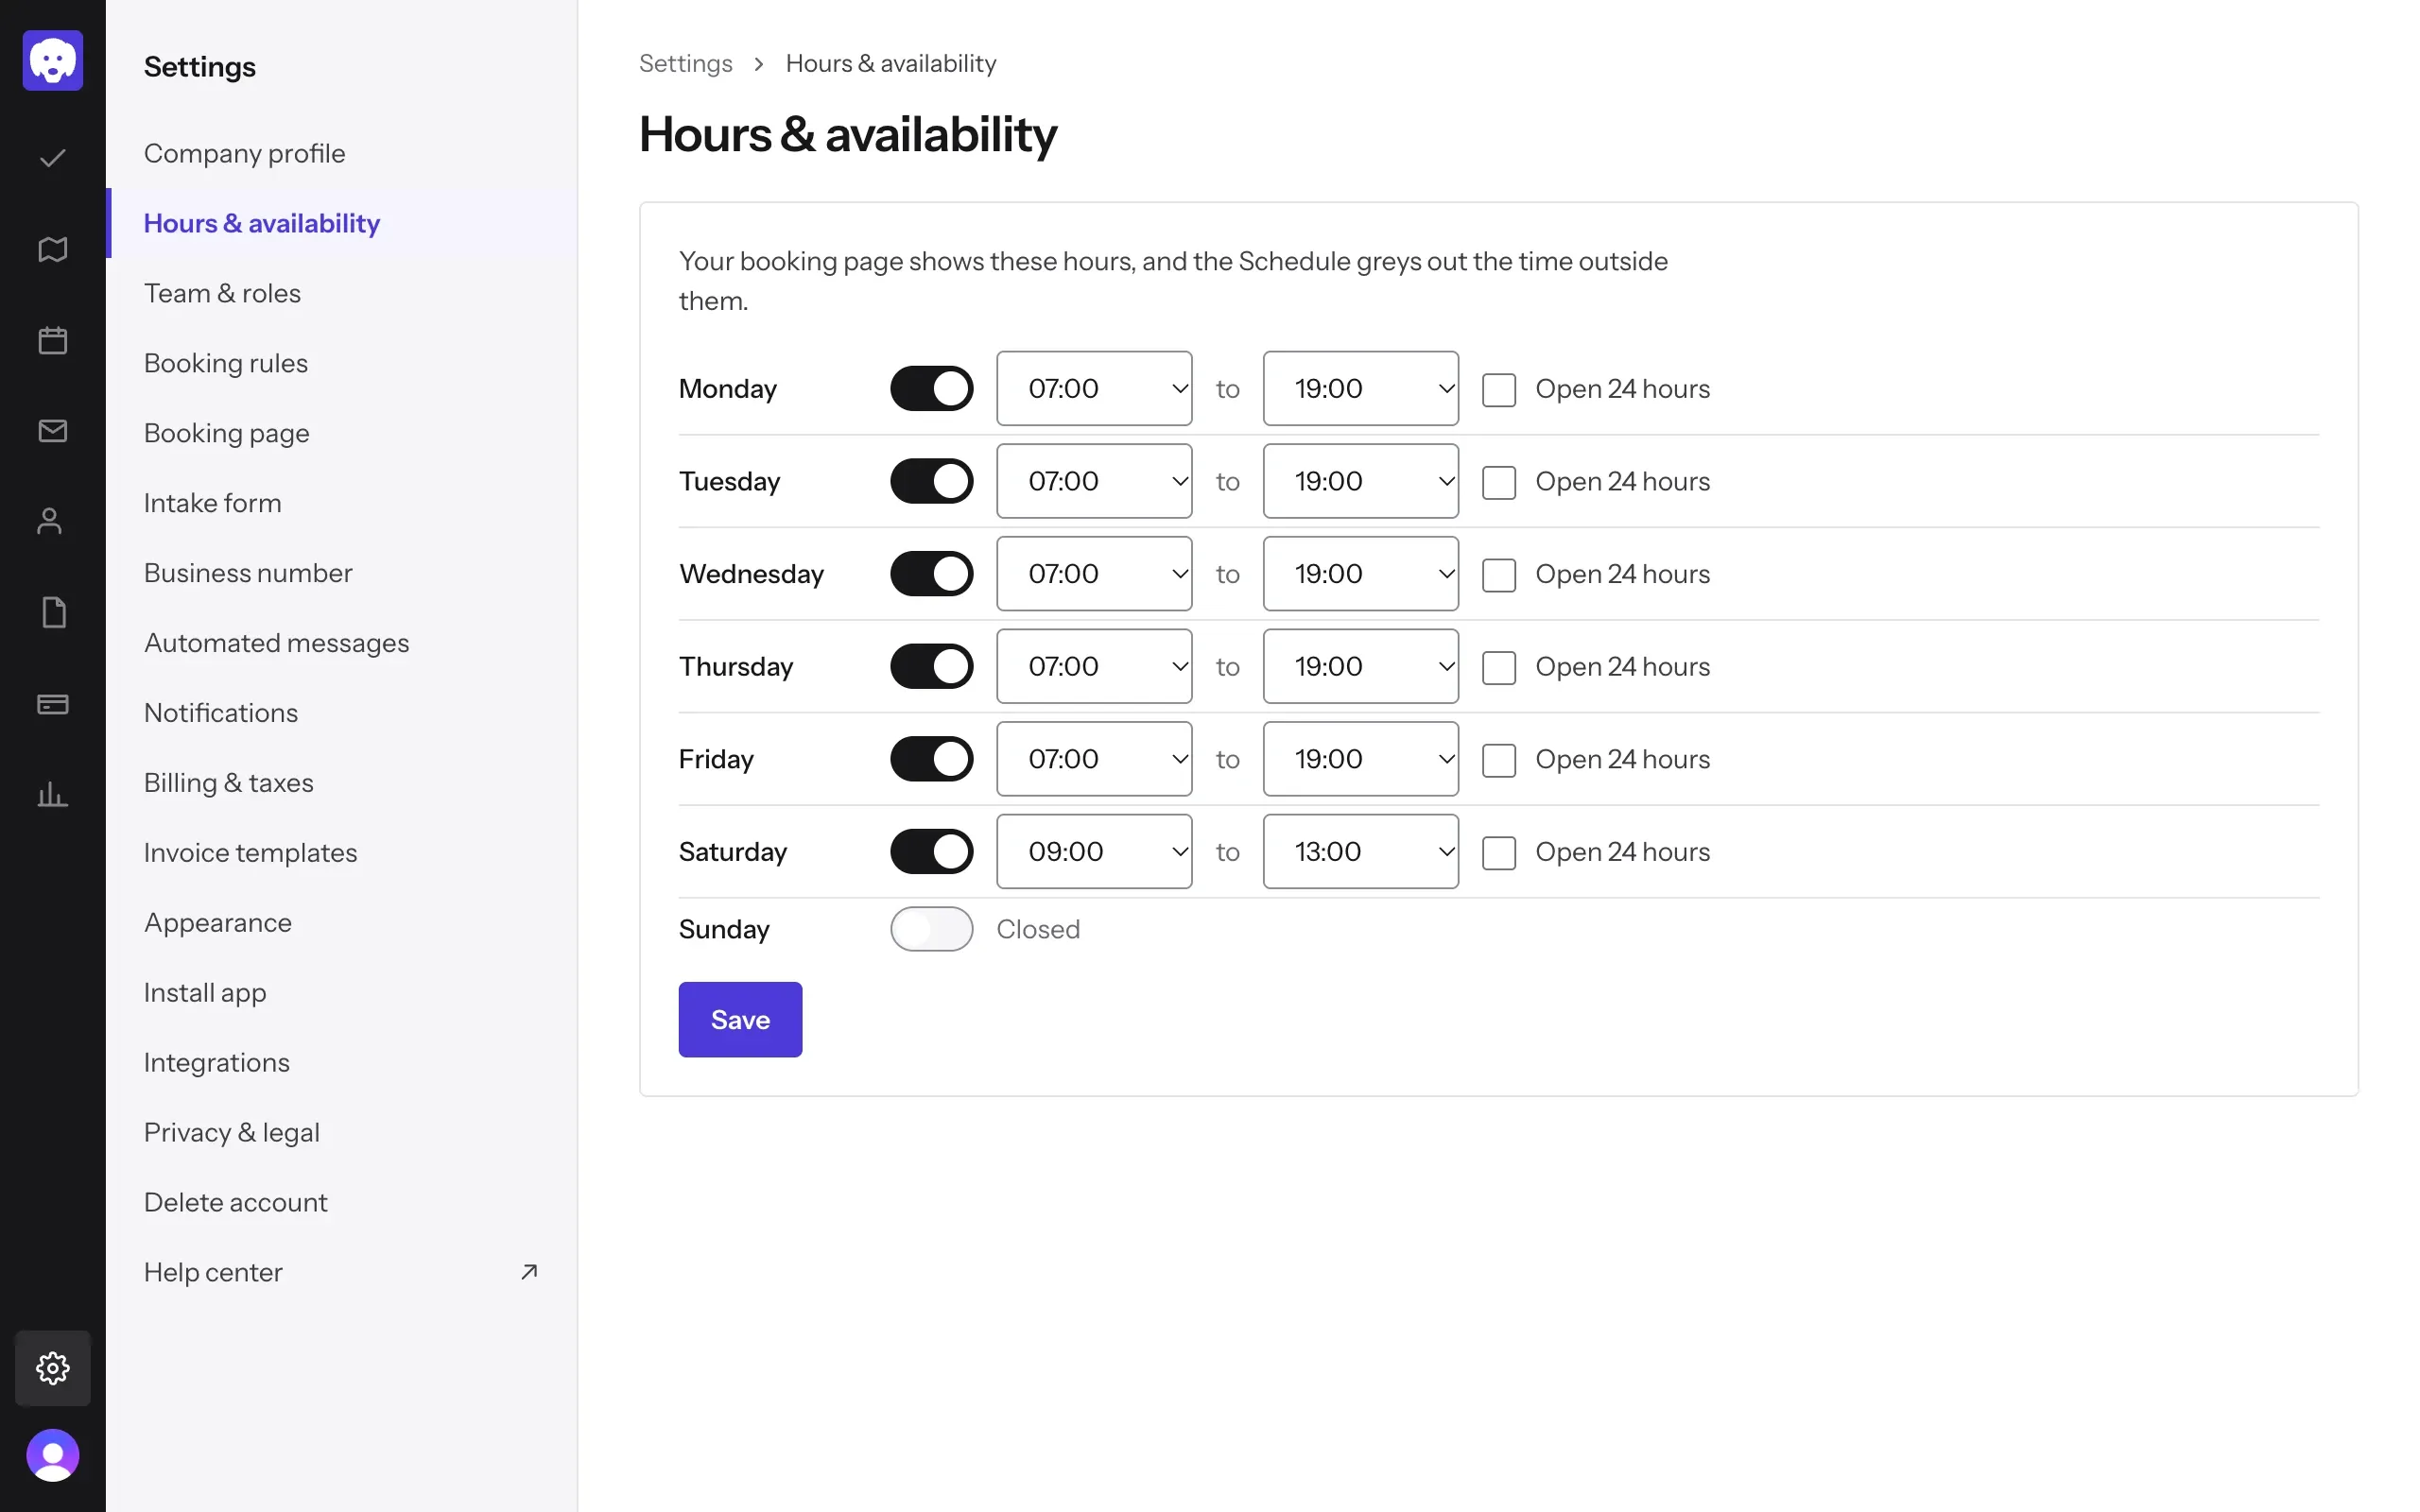The width and height of the screenshot is (2420, 1512).
Task: Check Open 24 hours for Friday
Action: [1498, 760]
